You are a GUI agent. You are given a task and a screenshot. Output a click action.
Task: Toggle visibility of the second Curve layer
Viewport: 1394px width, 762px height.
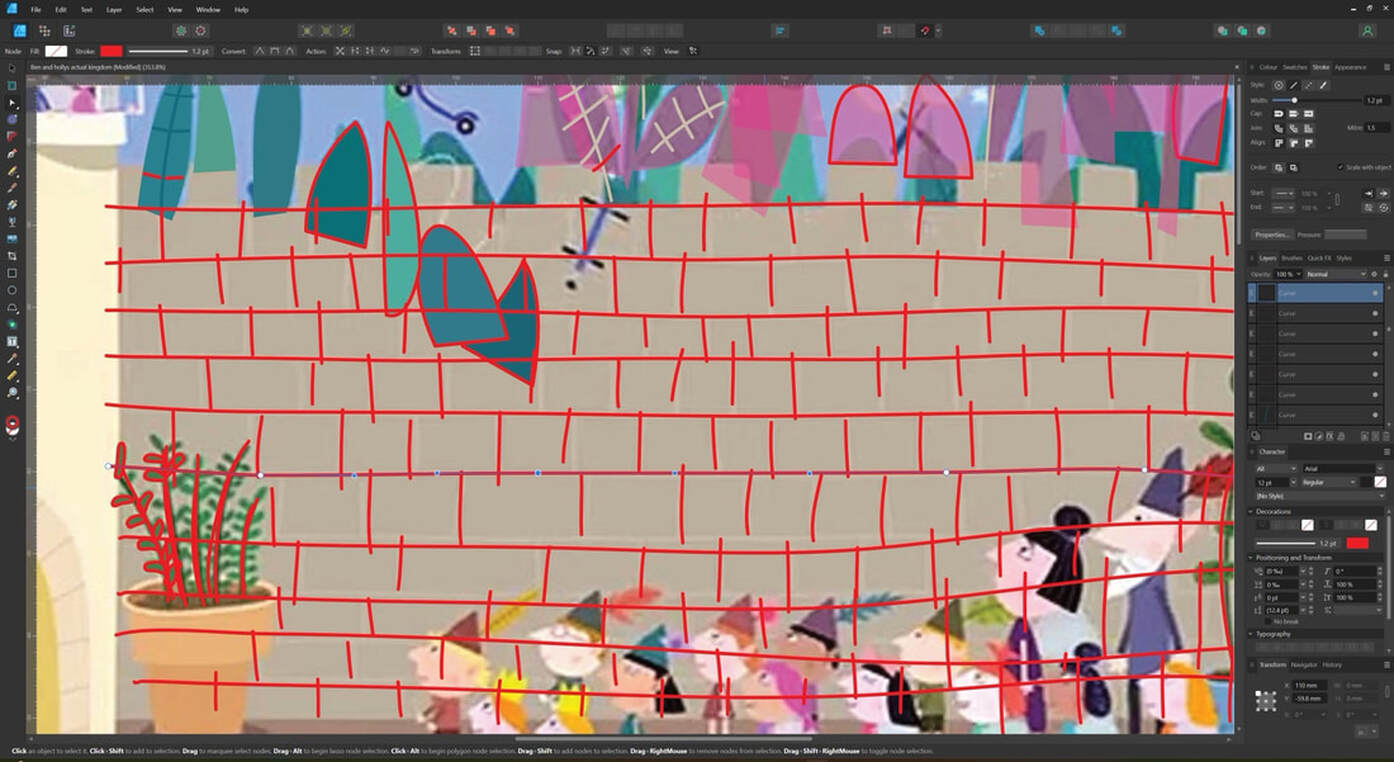click(x=1375, y=313)
